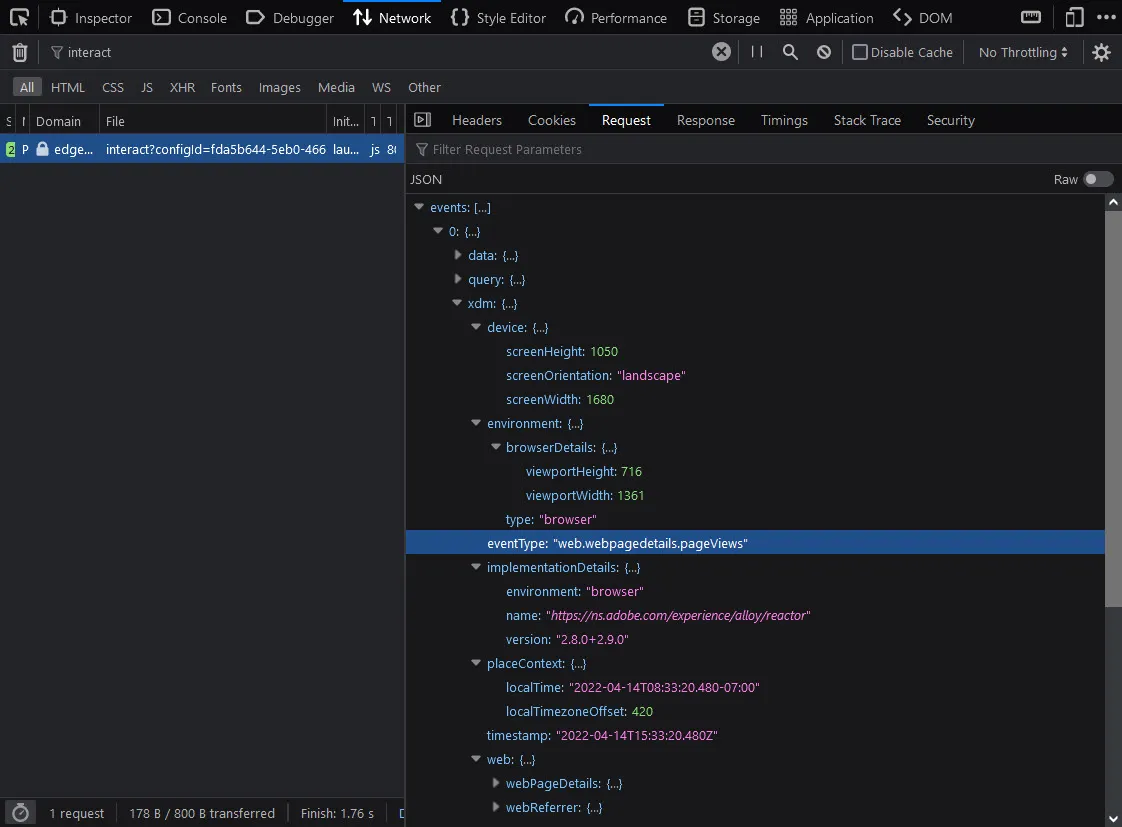Clear the filter text with X icon
This screenshot has width=1122, height=827.
(721, 52)
